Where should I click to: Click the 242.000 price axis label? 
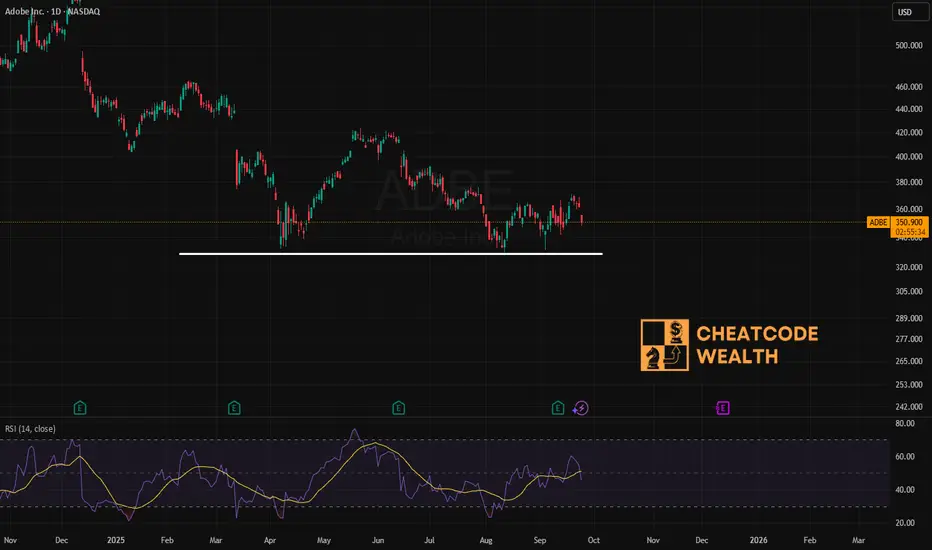click(909, 407)
